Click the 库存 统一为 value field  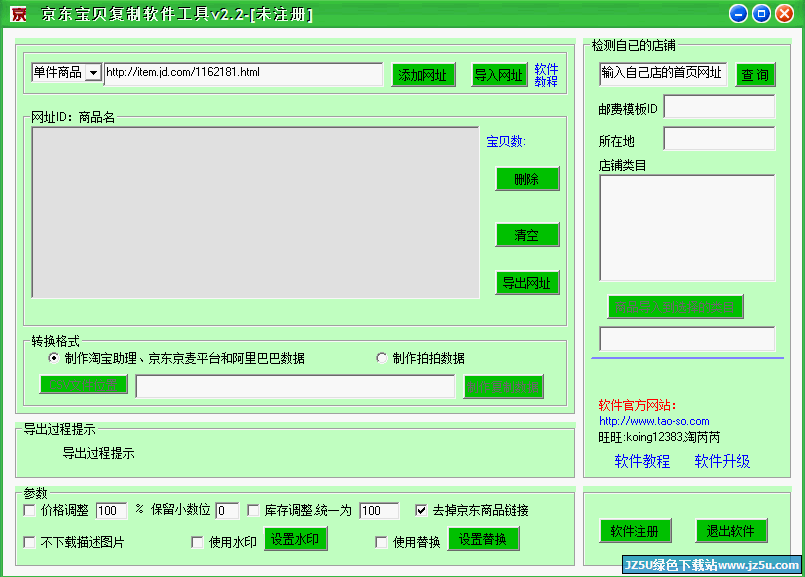pos(379,510)
